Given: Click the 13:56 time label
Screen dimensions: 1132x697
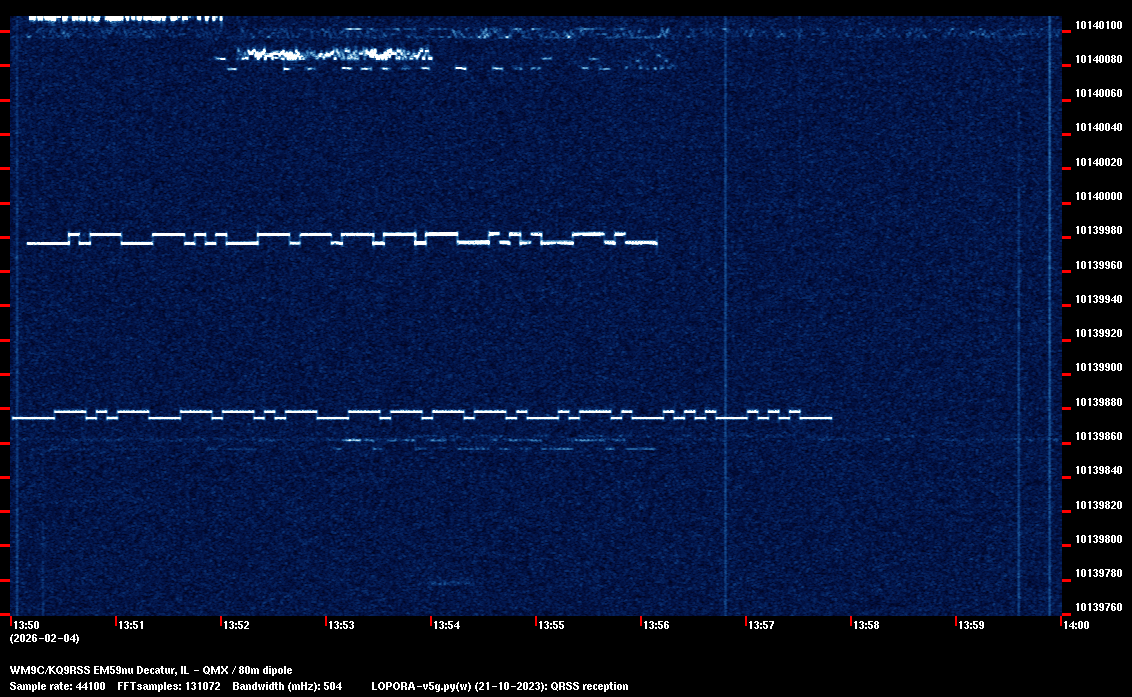Looking at the screenshot, I should [657, 625].
